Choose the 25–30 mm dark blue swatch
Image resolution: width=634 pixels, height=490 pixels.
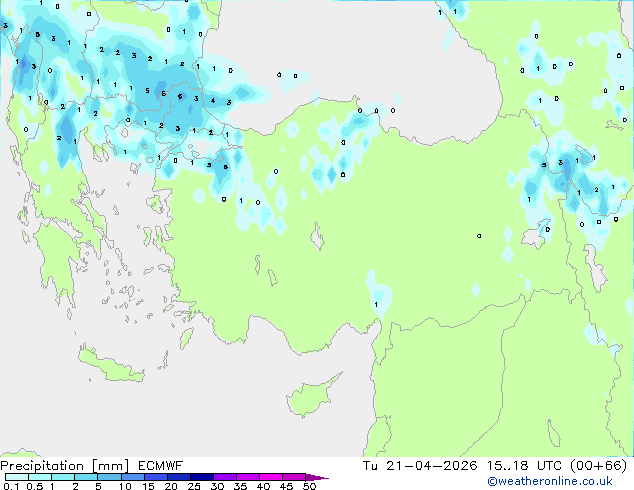(201, 477)
